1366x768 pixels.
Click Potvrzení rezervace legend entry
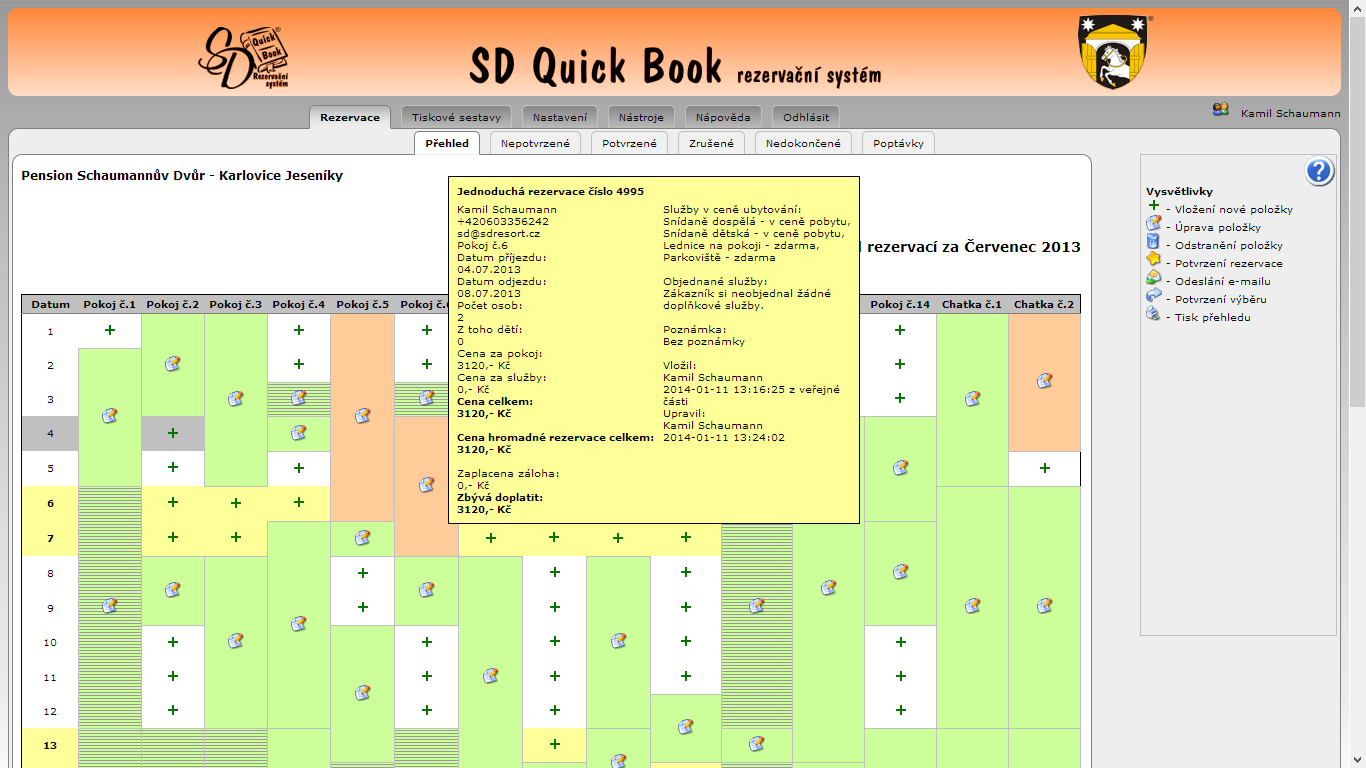tap(1228, 264)
